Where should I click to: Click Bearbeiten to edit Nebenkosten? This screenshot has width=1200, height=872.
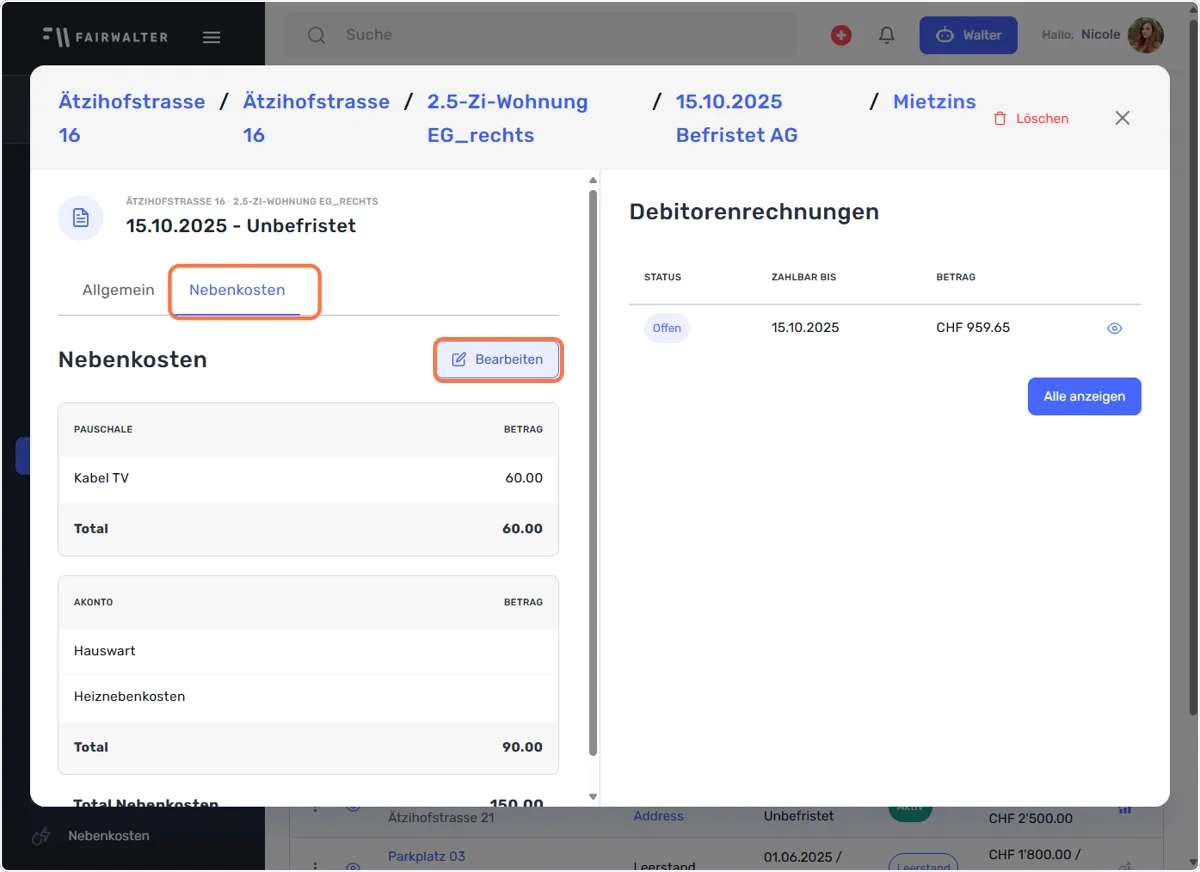pos(497,359)
